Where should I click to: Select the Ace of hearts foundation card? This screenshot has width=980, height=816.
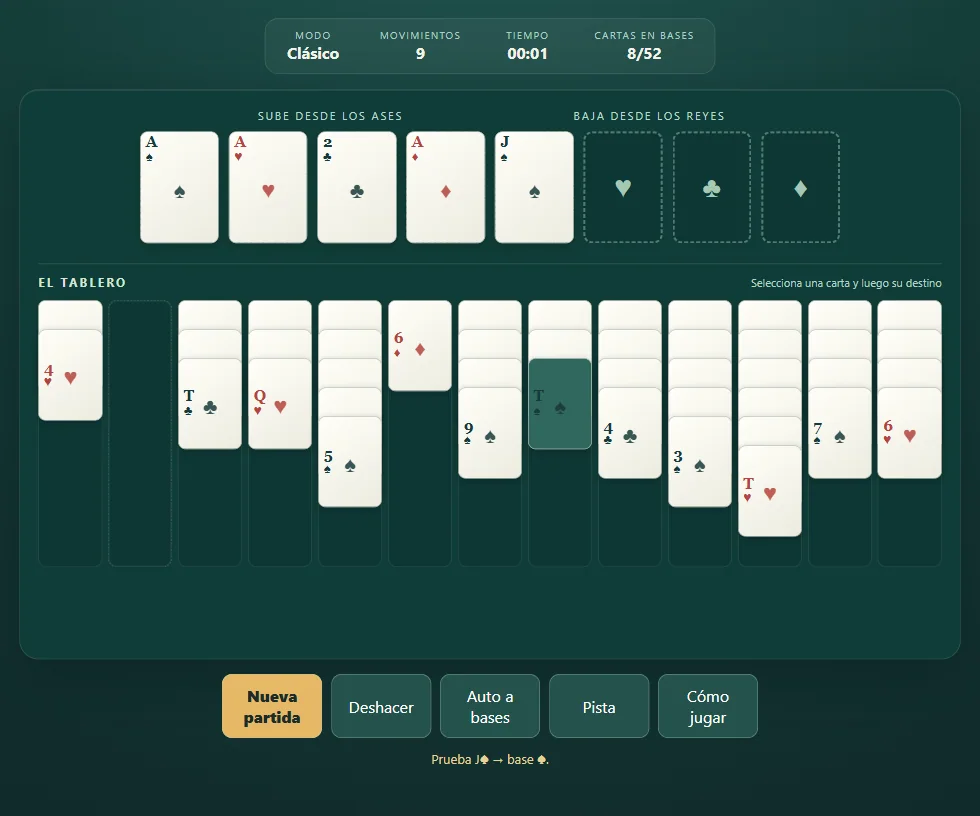tap(268, 187)
